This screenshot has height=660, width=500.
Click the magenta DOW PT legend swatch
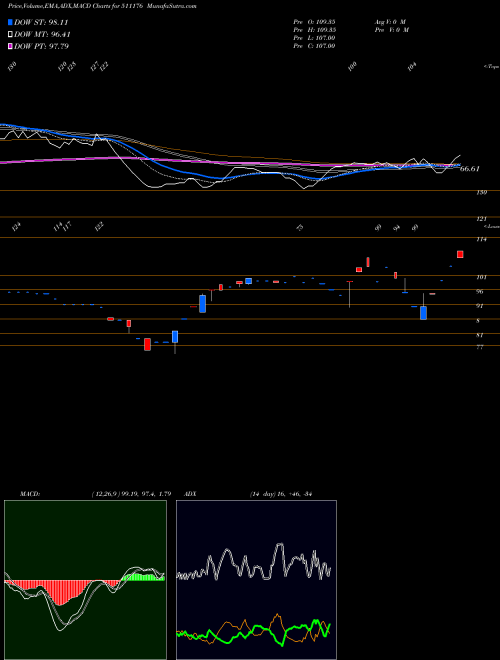point(10,46)
